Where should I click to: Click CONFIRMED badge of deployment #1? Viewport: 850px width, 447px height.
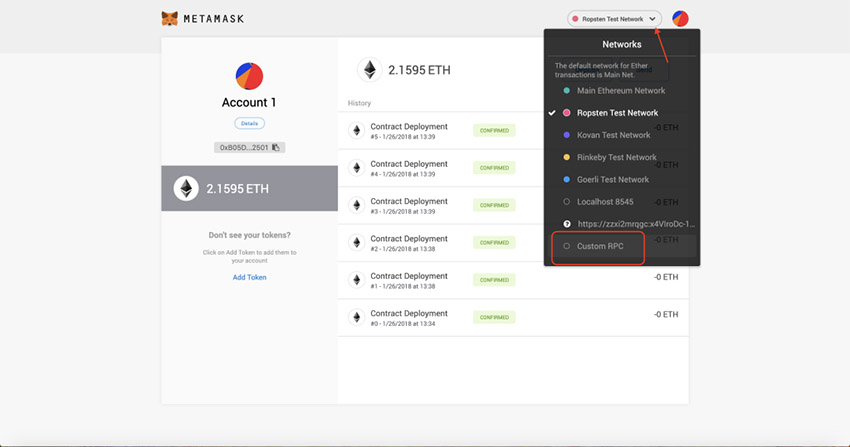tap(494, 280)
